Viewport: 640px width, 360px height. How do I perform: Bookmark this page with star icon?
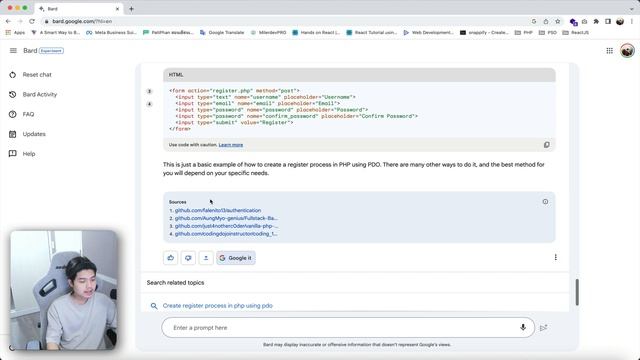[x=558, y=21]
